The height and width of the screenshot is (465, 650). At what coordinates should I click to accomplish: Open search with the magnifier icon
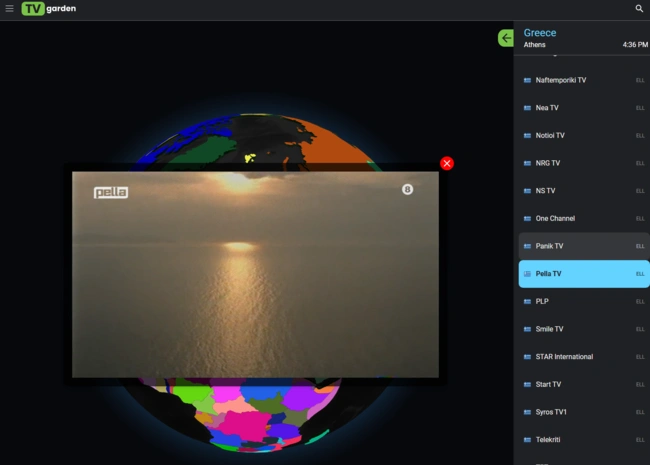639,8
